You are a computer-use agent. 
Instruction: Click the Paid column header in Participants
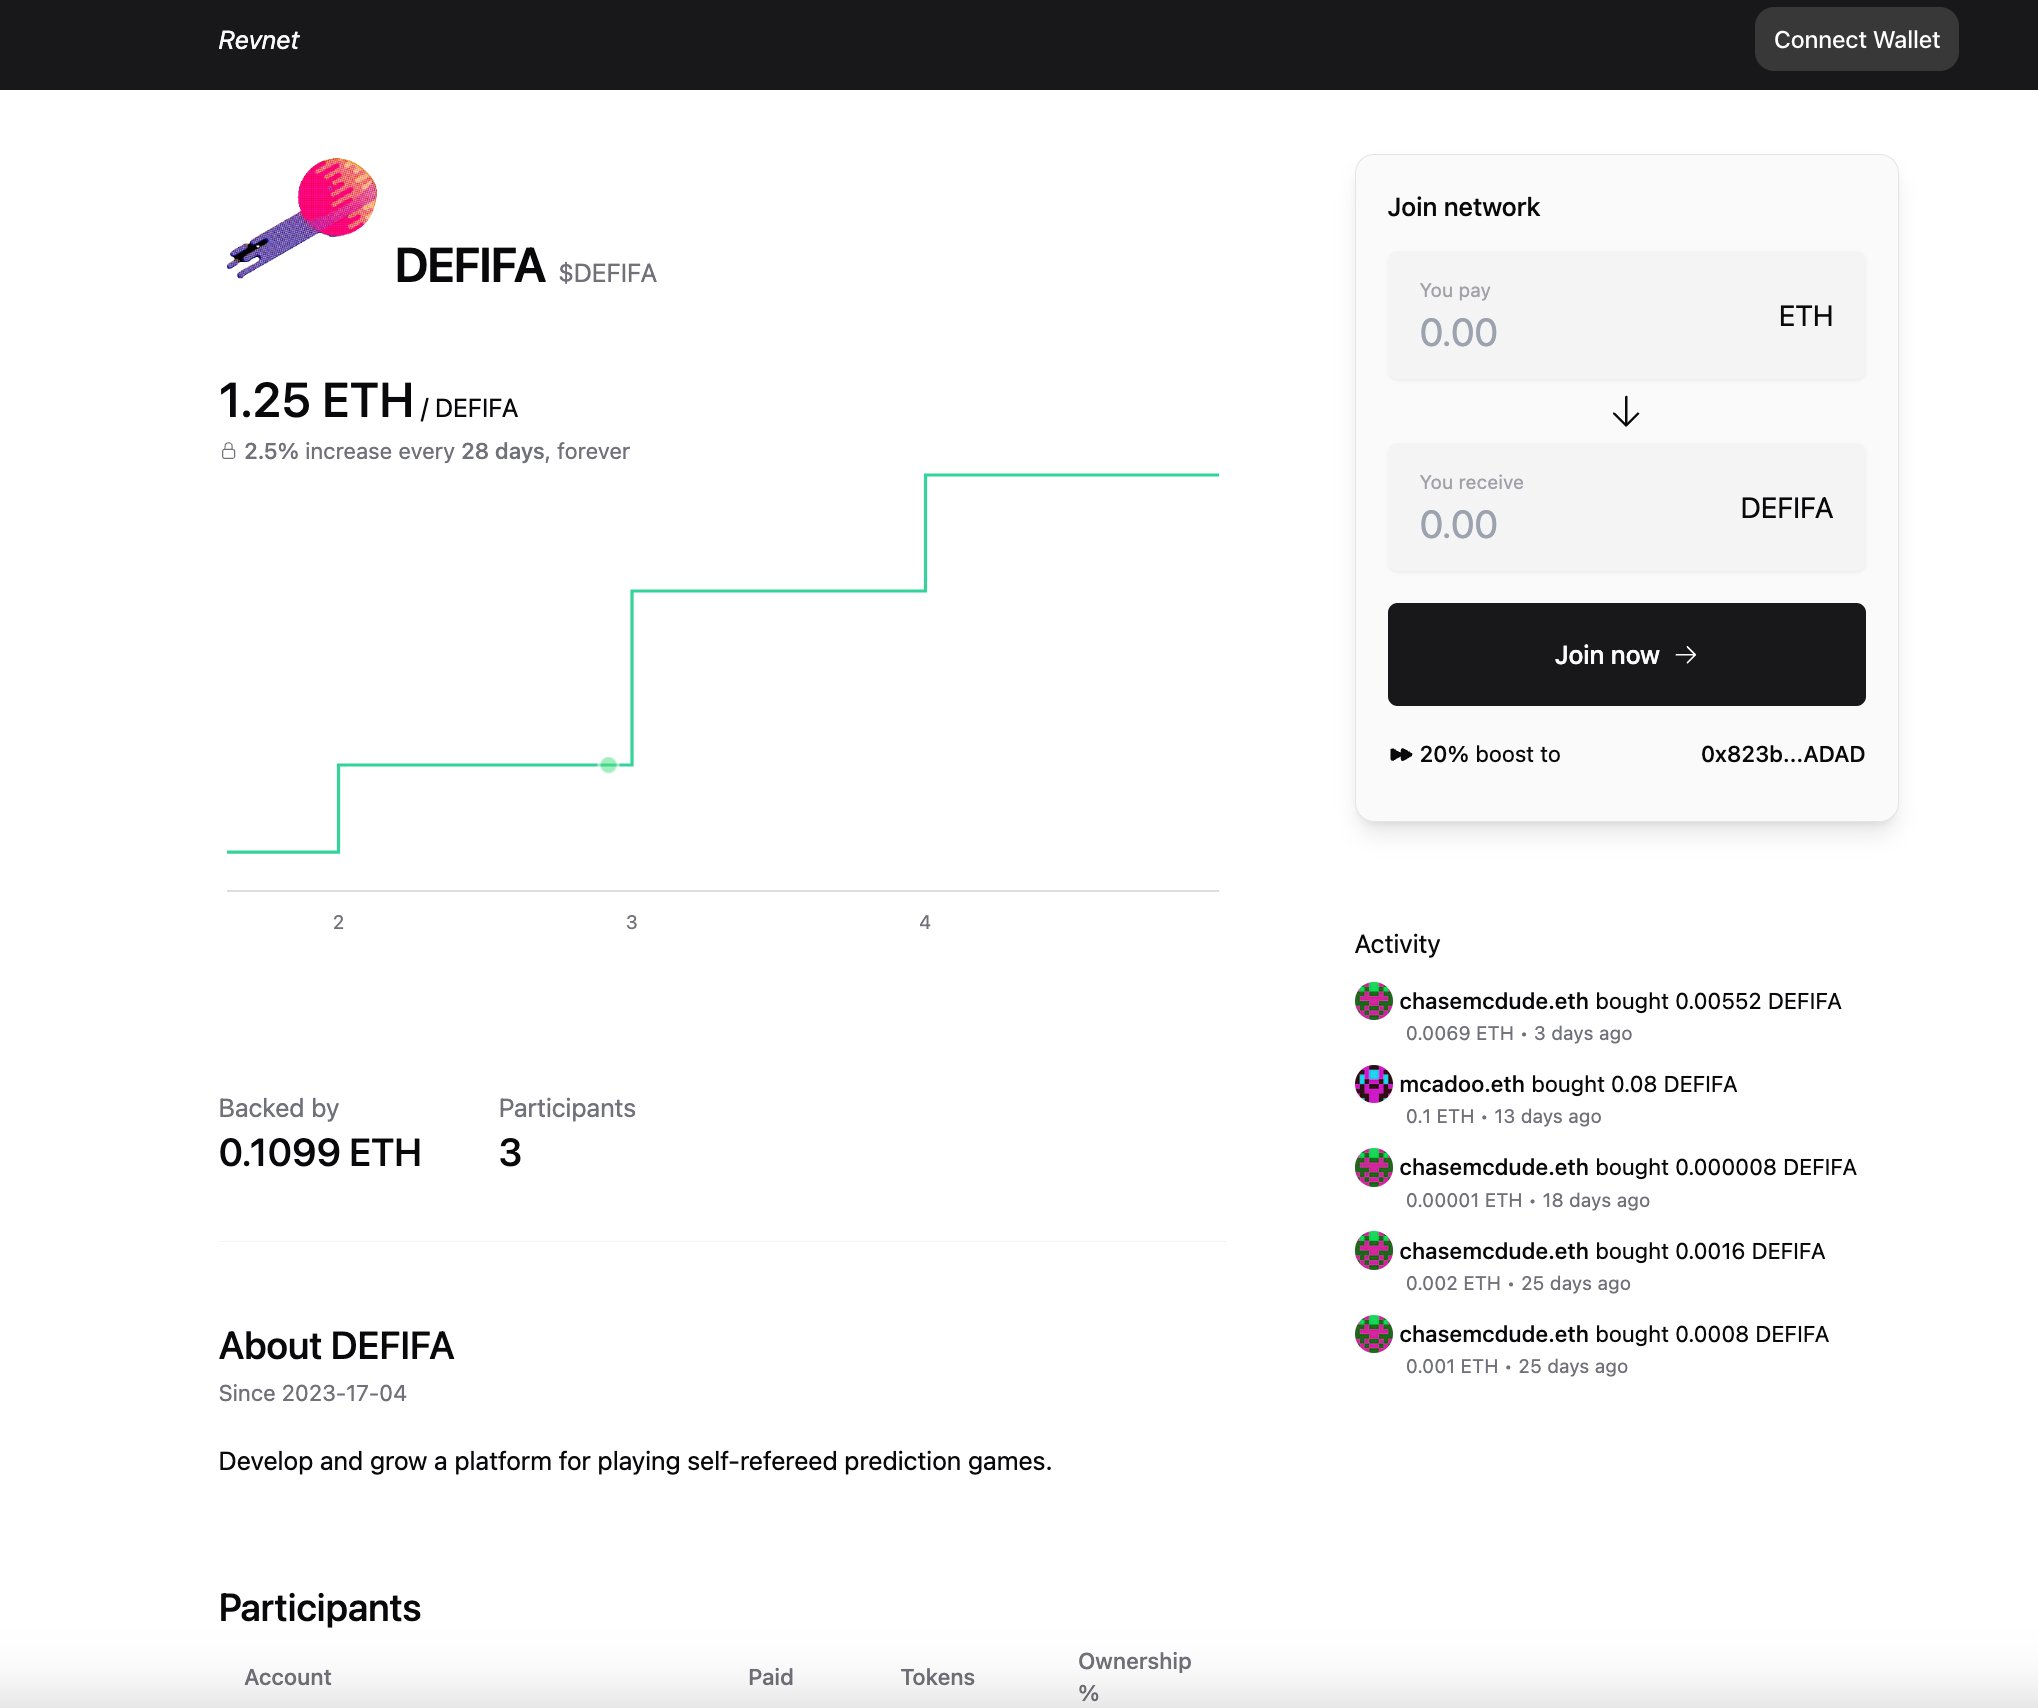[x=770, y=1677]
